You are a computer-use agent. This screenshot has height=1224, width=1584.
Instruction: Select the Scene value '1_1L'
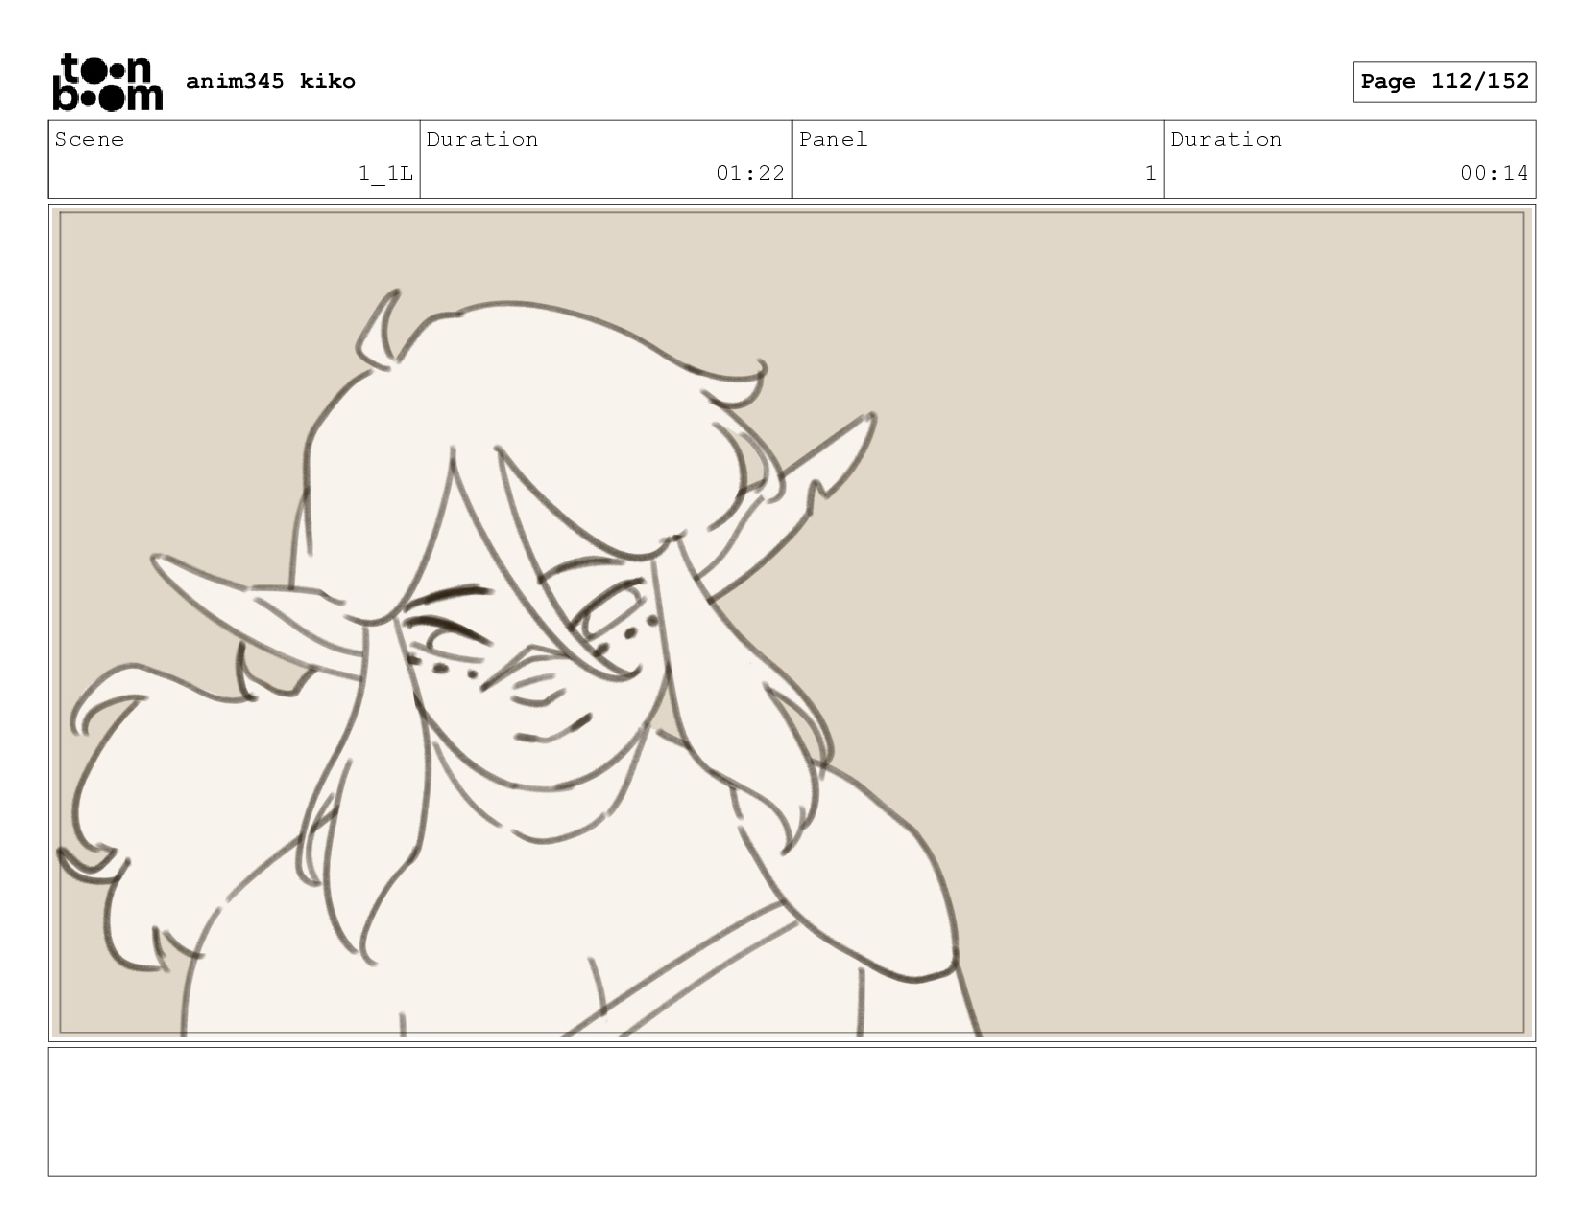coord(385,173)
